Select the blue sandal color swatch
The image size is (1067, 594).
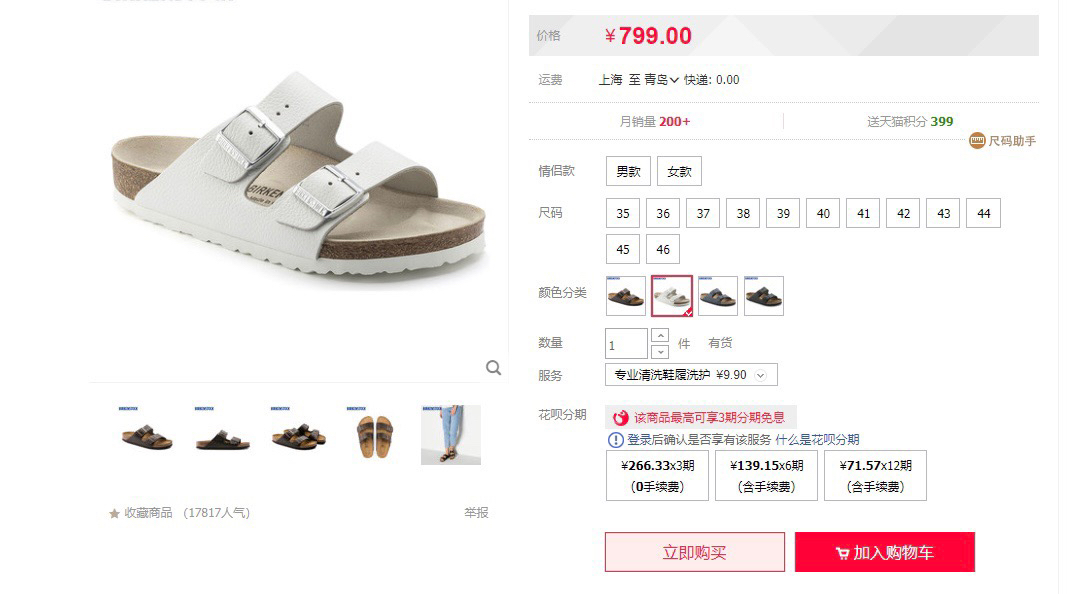click(718, 296)
